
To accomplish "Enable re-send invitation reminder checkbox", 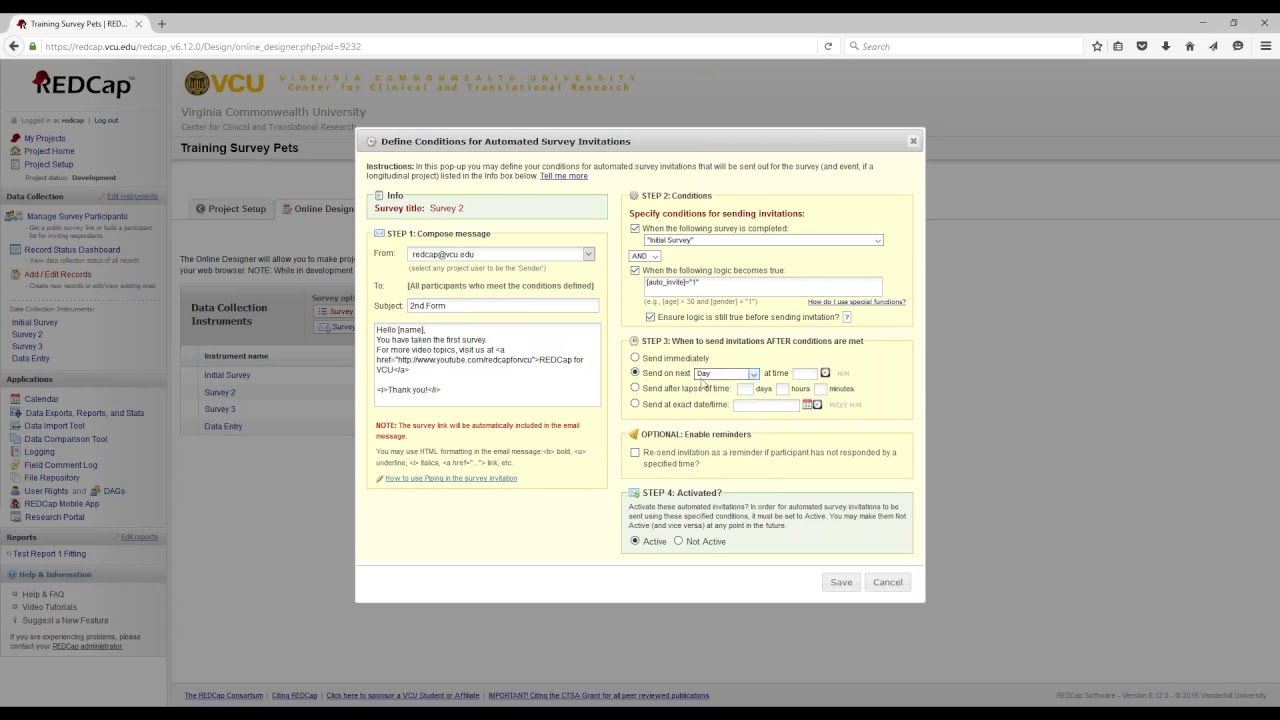I will click(635, 452).
